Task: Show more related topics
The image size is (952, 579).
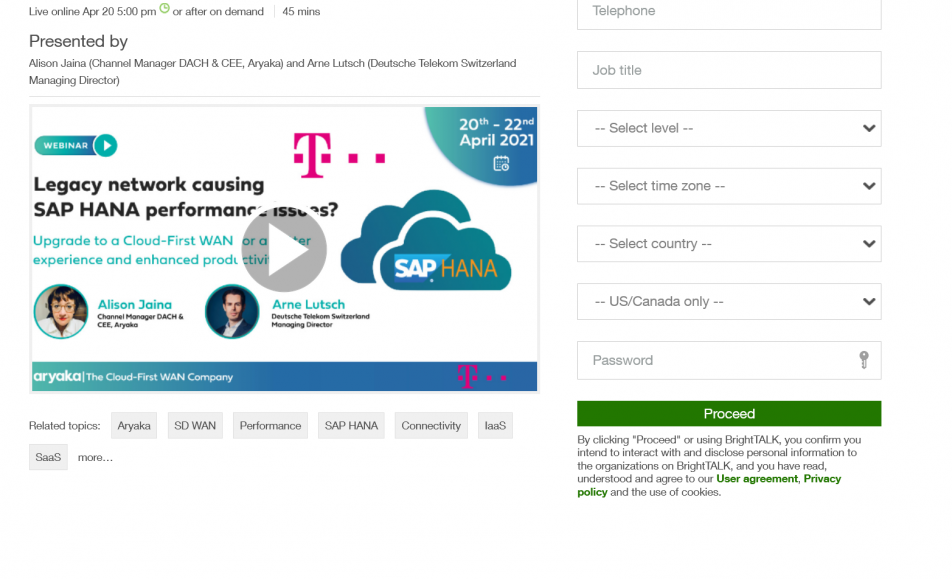Action: point(95,457)
